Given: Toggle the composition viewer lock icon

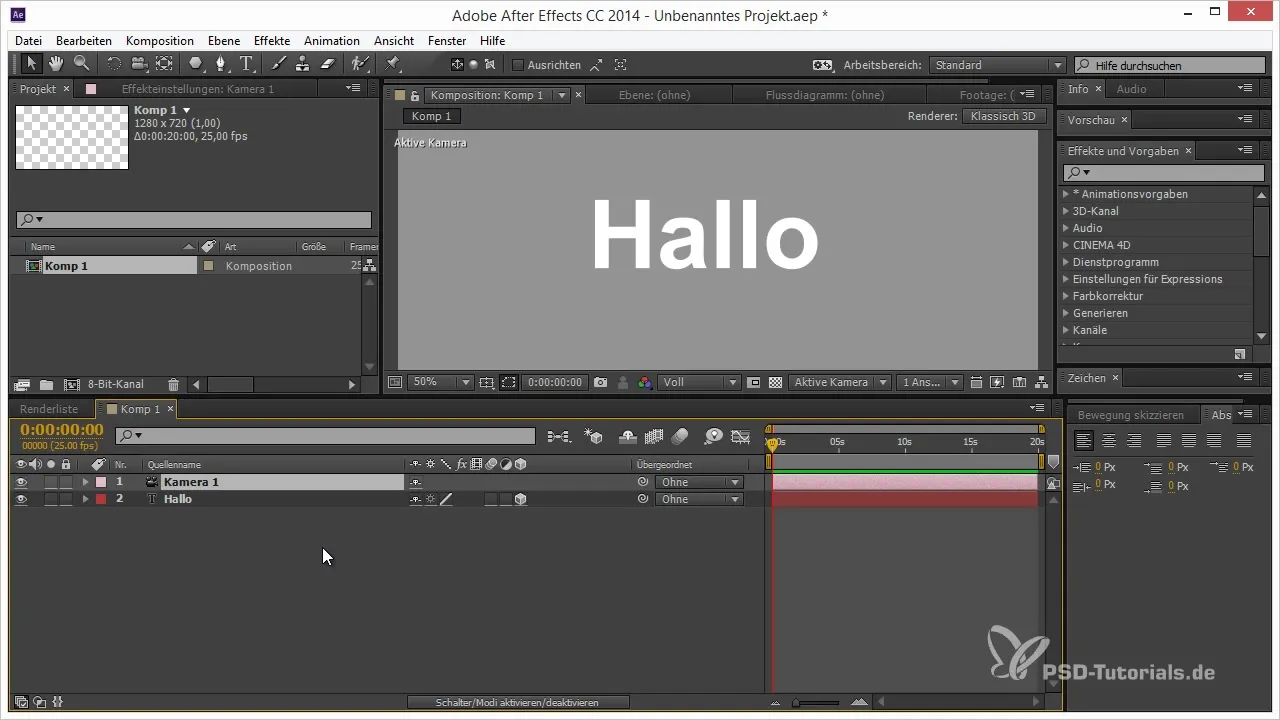Looking at the screenshot, I should click(x=414, y=95).
